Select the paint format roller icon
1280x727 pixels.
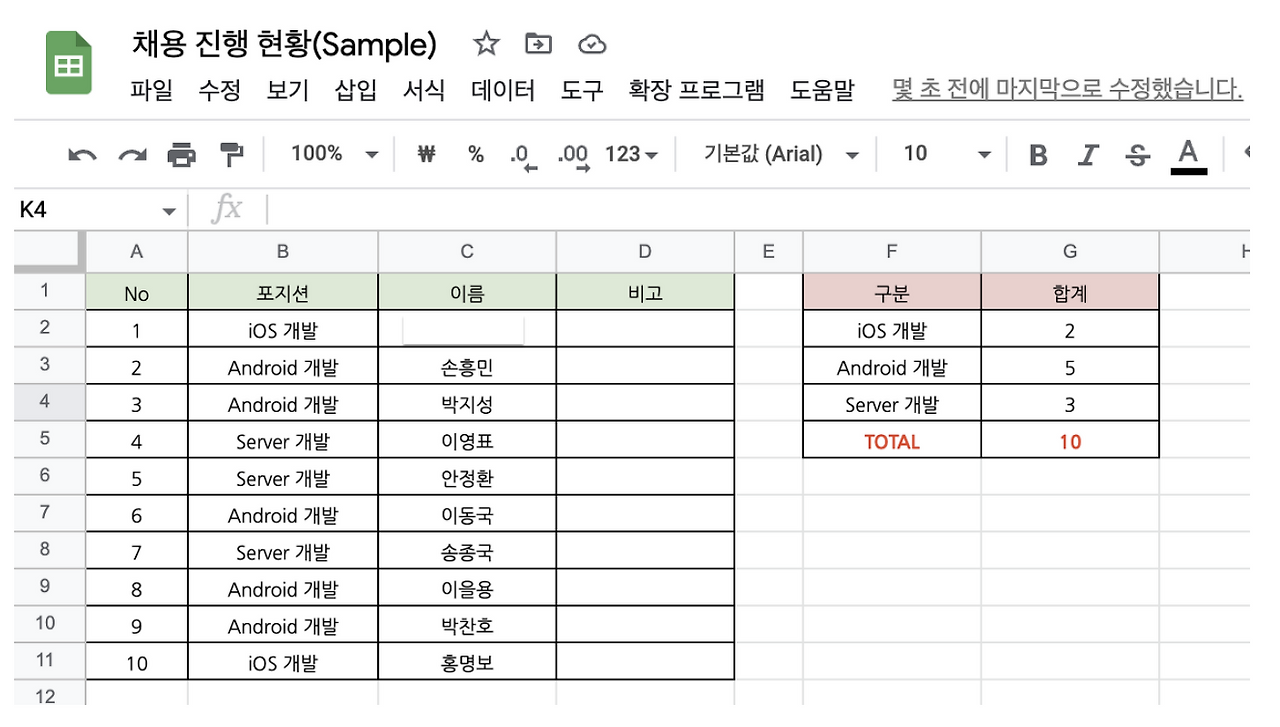[231, 154]
